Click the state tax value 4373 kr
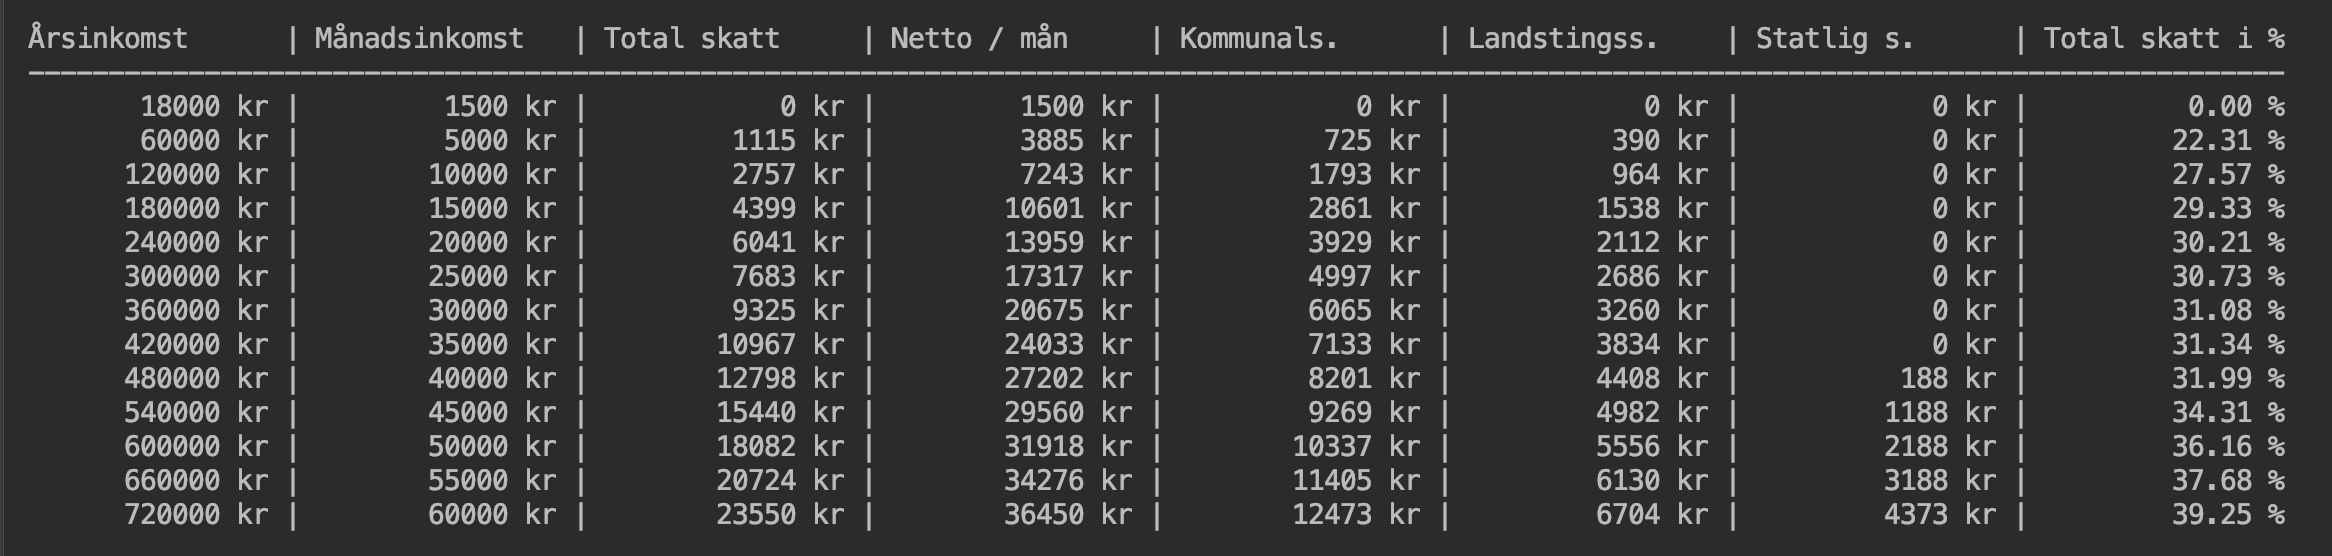Image resolution: width=2332 pixels, height=556 pixels. [1940, 515]
